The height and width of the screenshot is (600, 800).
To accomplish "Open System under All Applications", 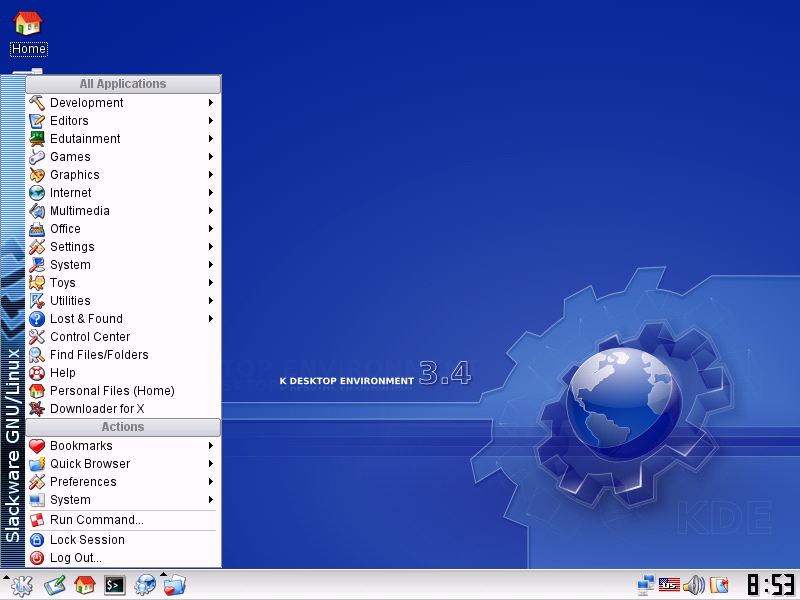I will pos(123,265).
